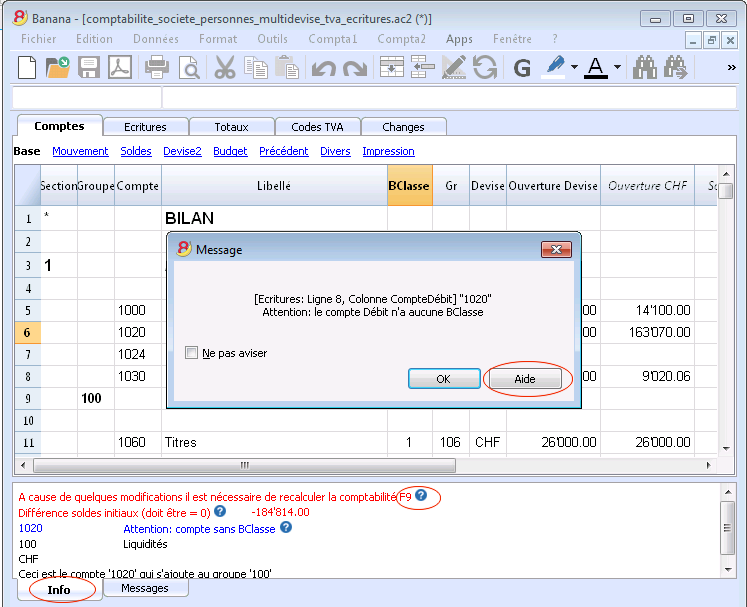Open the Fichier menu
The height and width of the screenshot is (607, 747).
(39, 39)
